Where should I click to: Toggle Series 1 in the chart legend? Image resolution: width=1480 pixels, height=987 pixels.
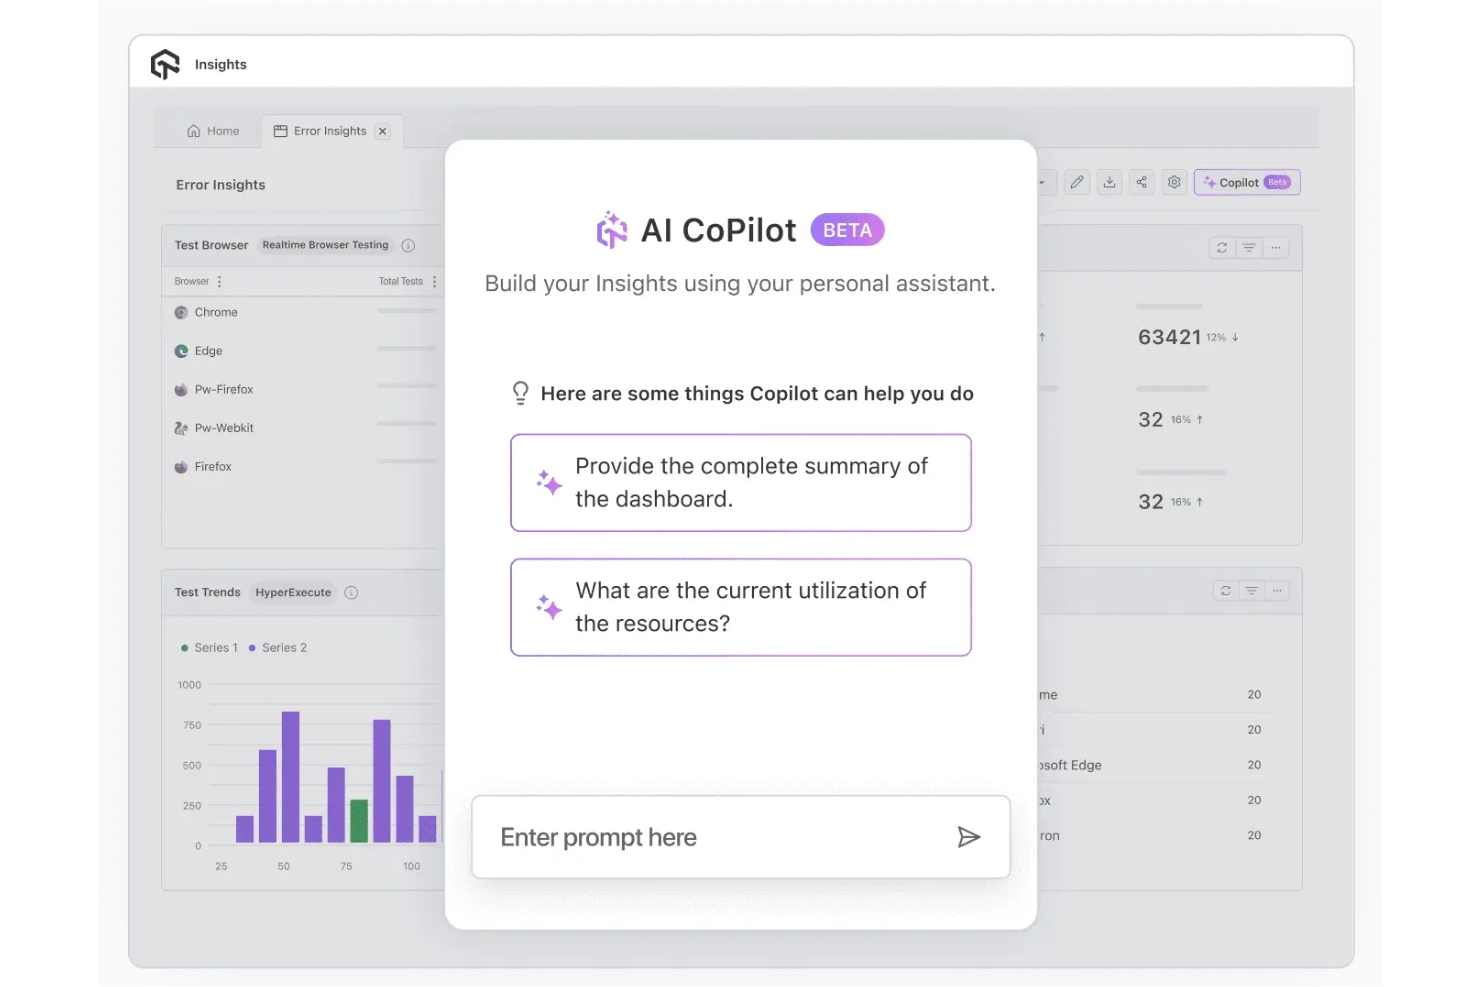(x=212, y=647)
